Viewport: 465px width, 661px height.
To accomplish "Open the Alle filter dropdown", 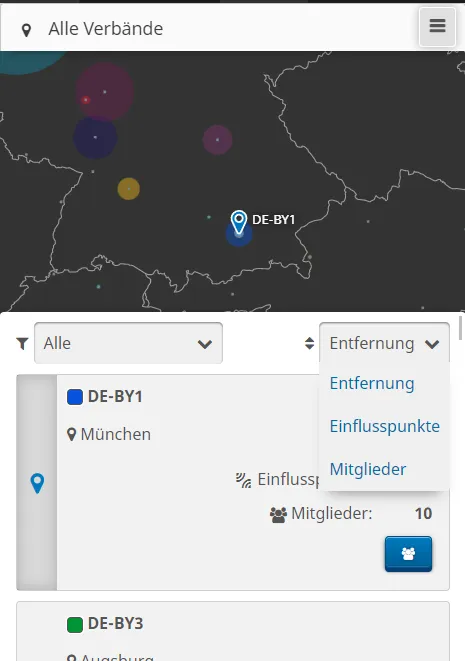I will point(128,343).
